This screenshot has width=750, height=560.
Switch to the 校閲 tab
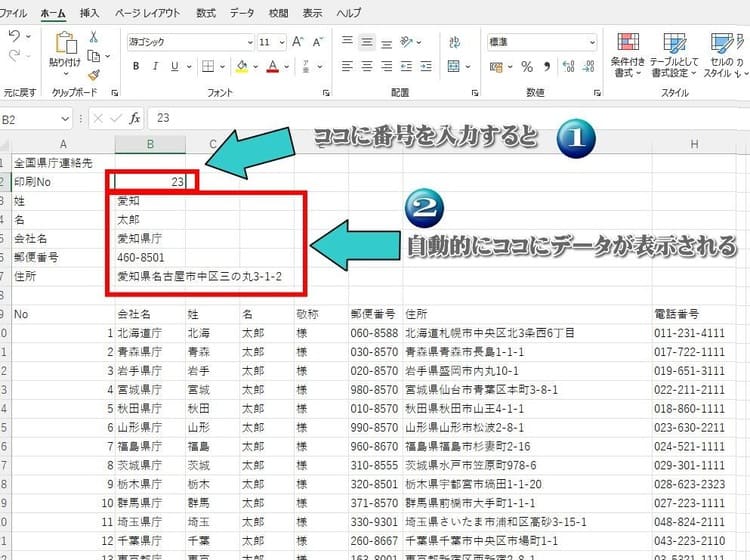278,13
